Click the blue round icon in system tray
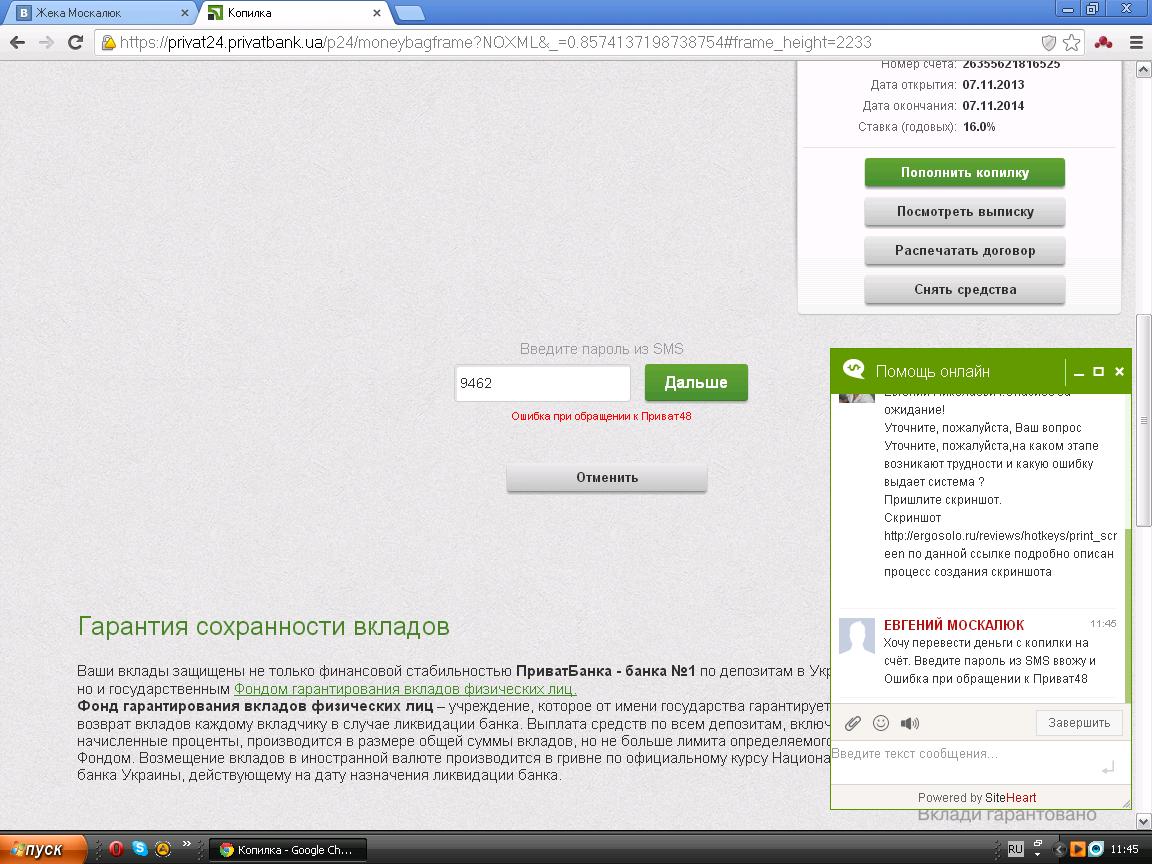The width and height of the screenshot is (1152, 864). [x=1095, y=849]
